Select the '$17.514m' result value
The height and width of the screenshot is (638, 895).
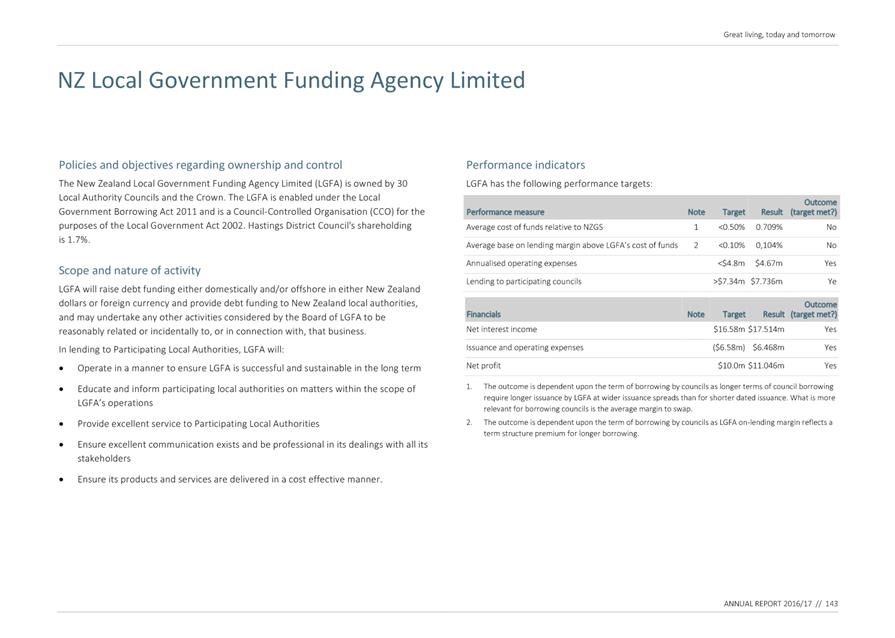[766, 329]
